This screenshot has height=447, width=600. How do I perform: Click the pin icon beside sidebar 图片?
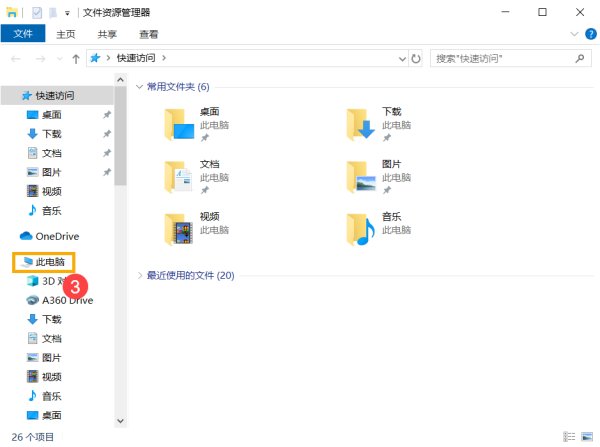107,172
